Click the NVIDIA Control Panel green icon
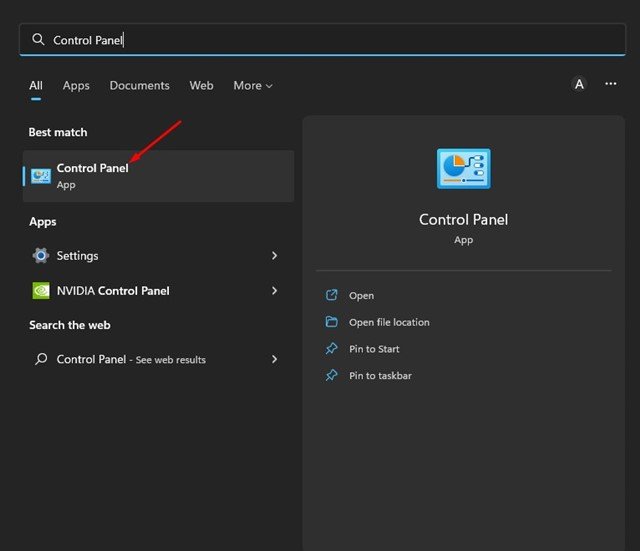 point(41,291)
